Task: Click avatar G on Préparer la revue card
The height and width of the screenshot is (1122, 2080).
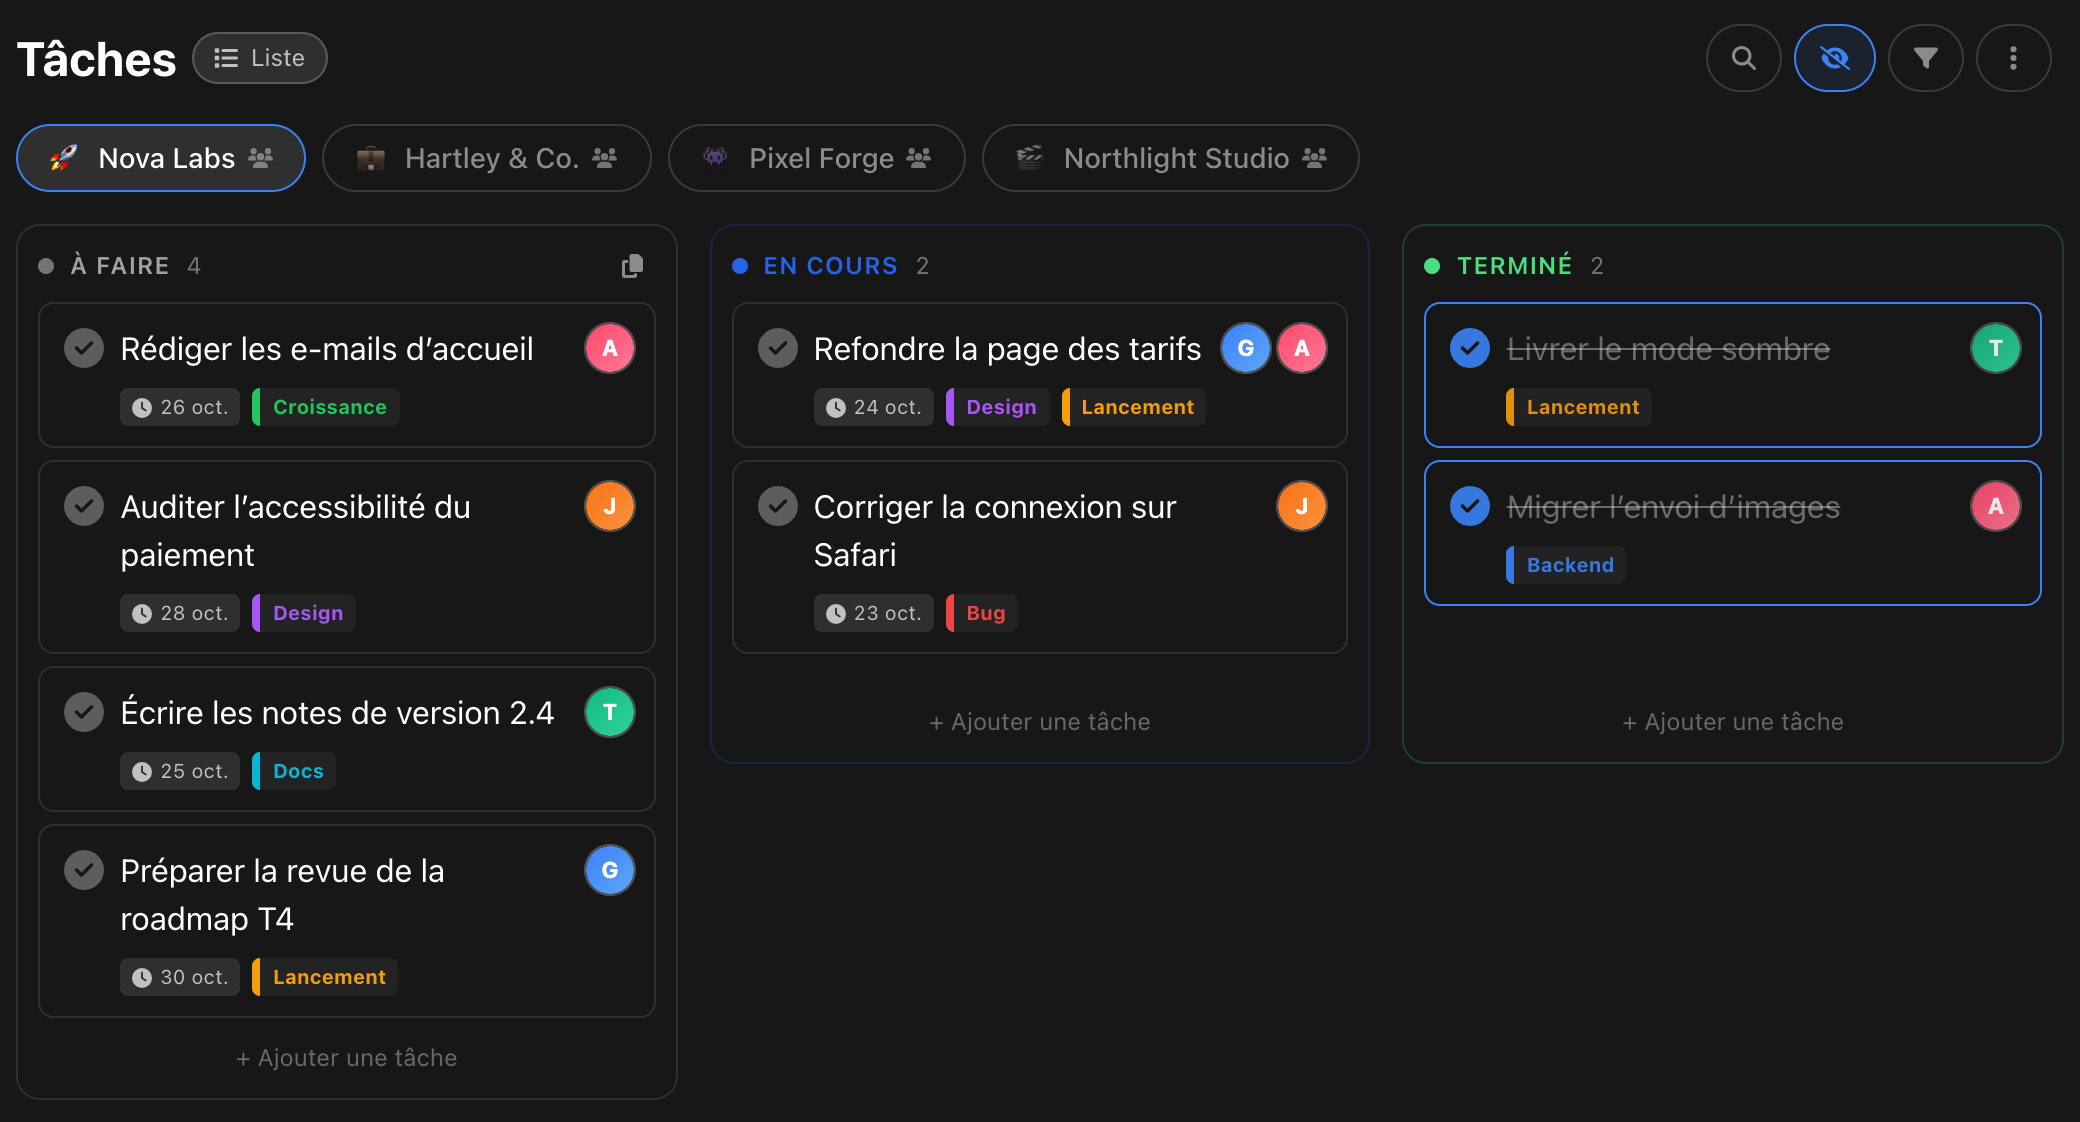Action: [610, 870]
